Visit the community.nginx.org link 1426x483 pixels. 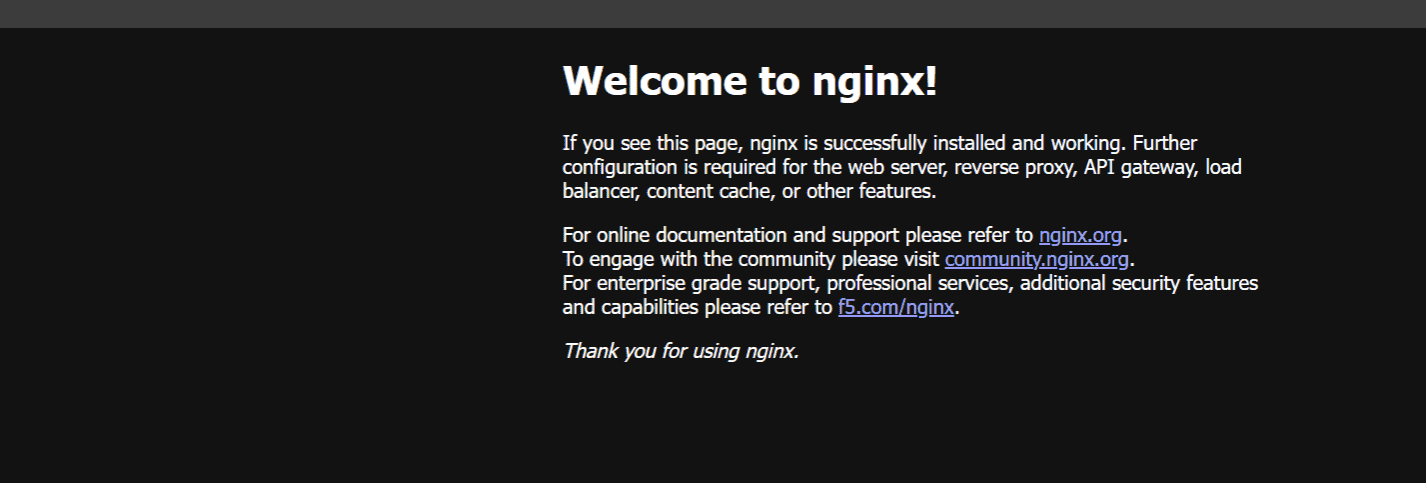[x=1036, y=260]
